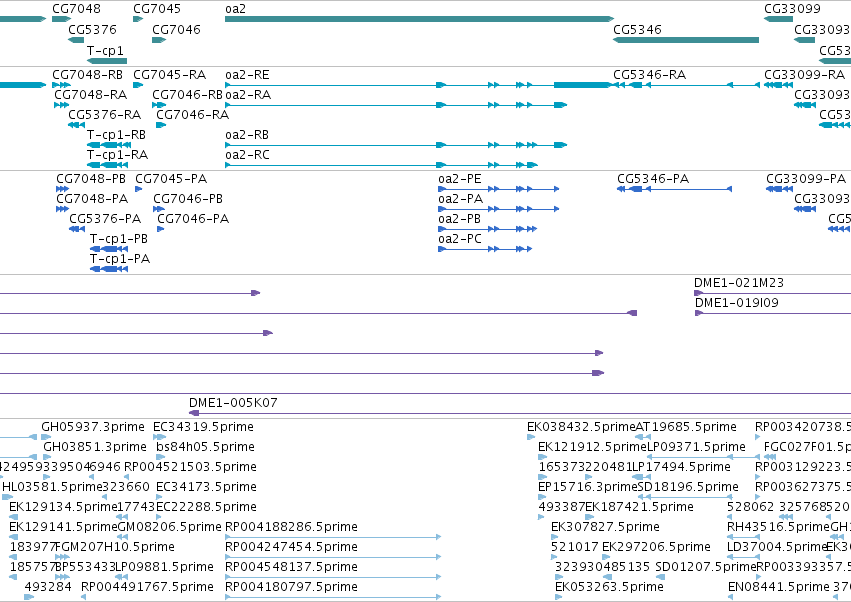The width and height of the screenshot is (851, 602).
Task: Click the oa2-RE transcript label
Action: [247, 74]
